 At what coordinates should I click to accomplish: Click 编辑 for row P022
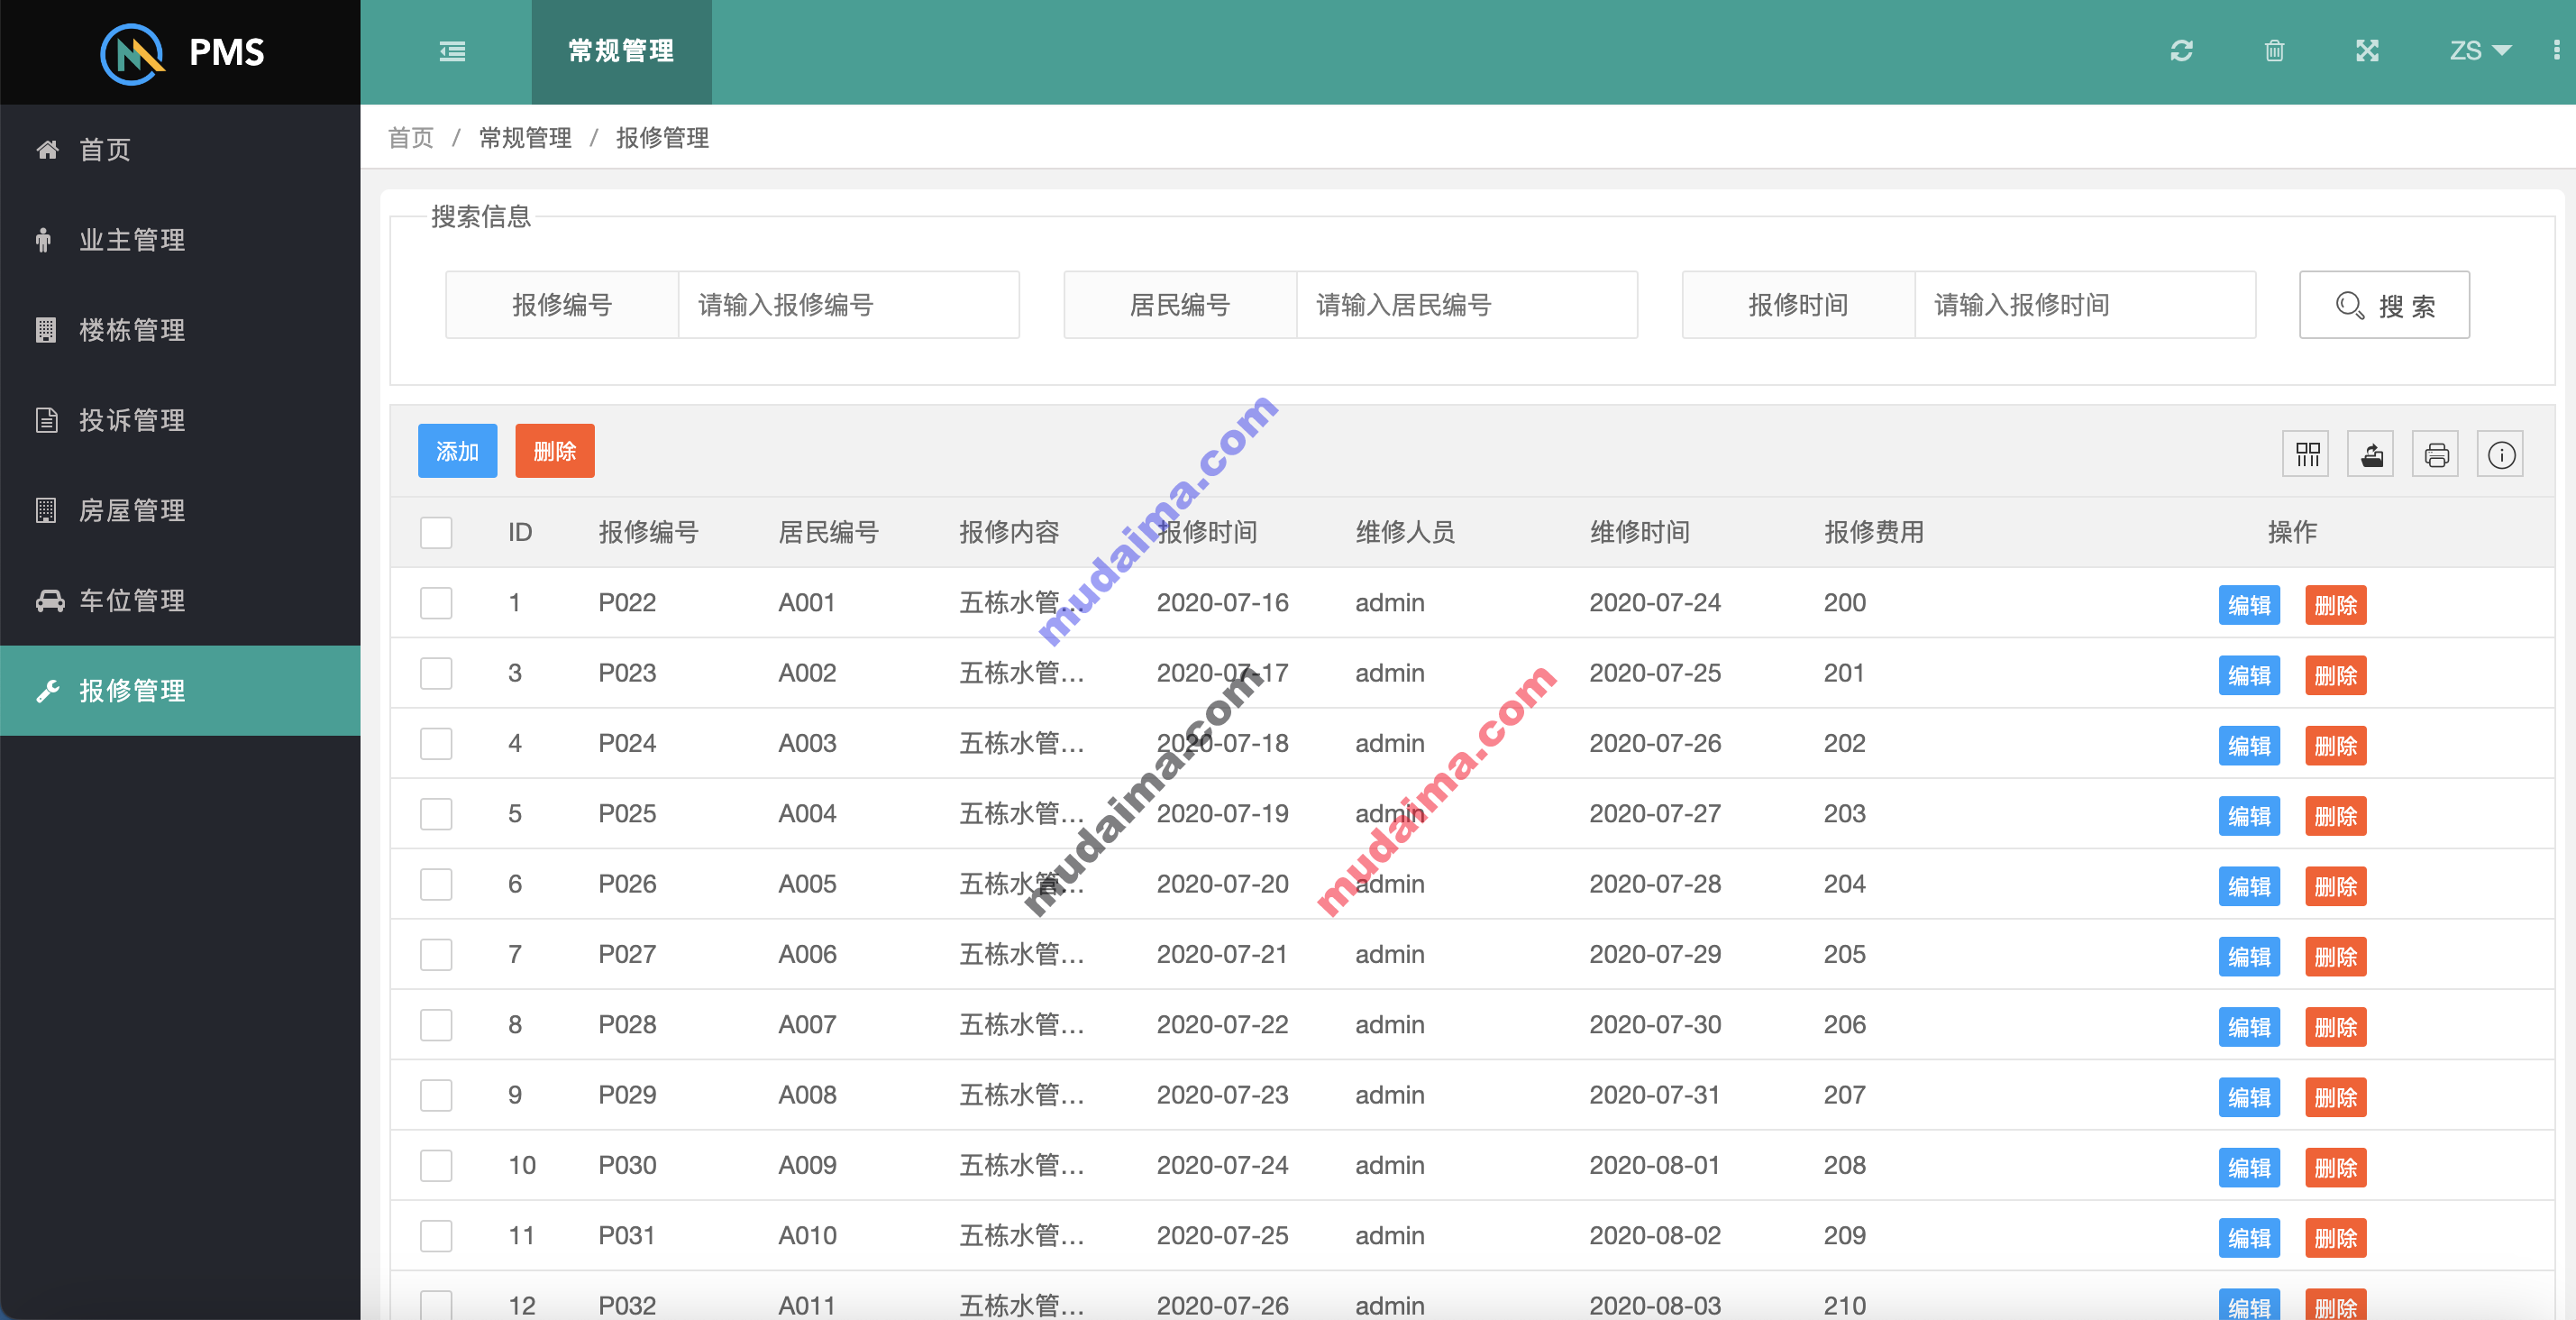tap(2249, 605)
